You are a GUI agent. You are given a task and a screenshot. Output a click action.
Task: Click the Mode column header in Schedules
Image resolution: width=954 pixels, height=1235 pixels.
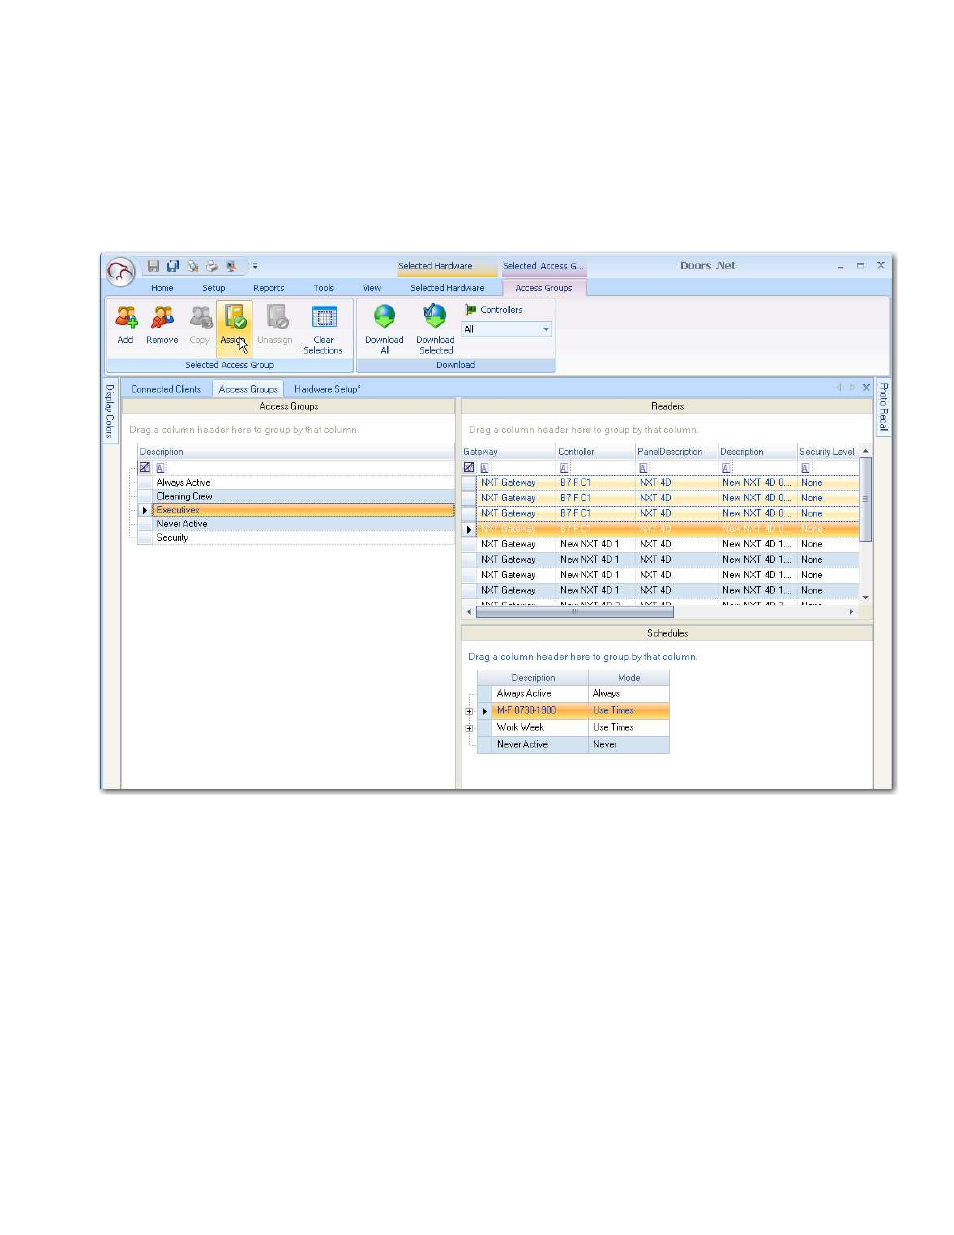pos(629,678)
